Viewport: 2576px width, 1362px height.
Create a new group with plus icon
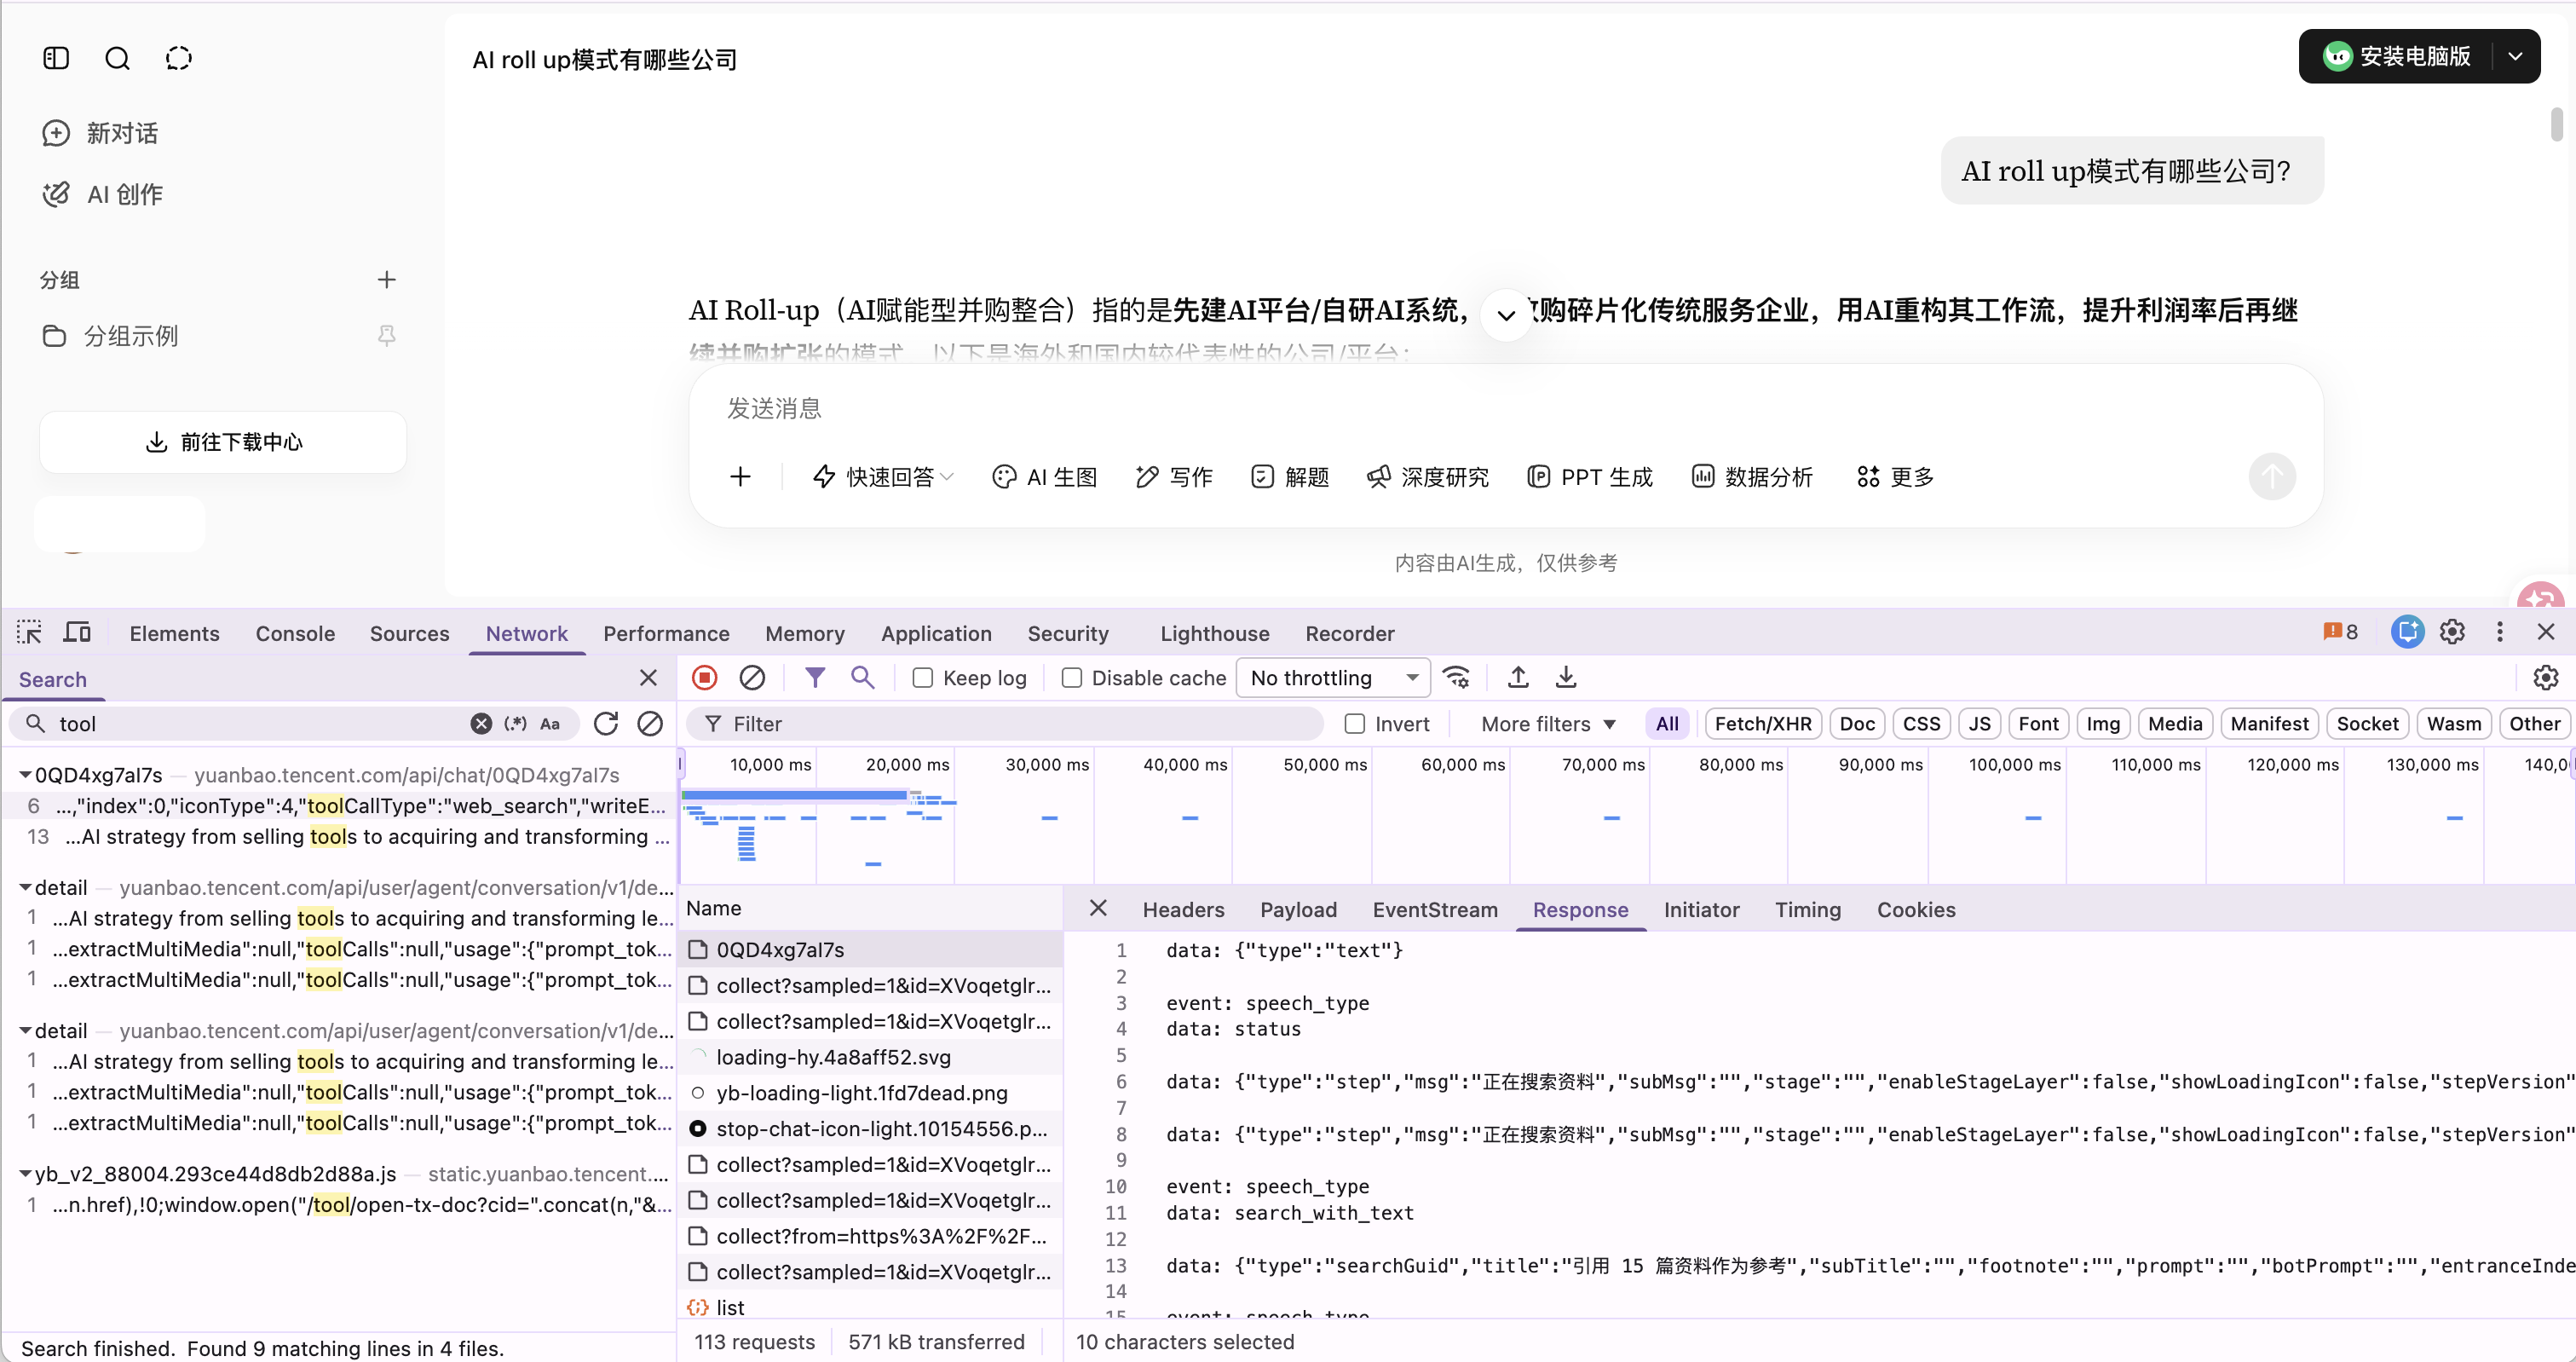coord(387,280)
